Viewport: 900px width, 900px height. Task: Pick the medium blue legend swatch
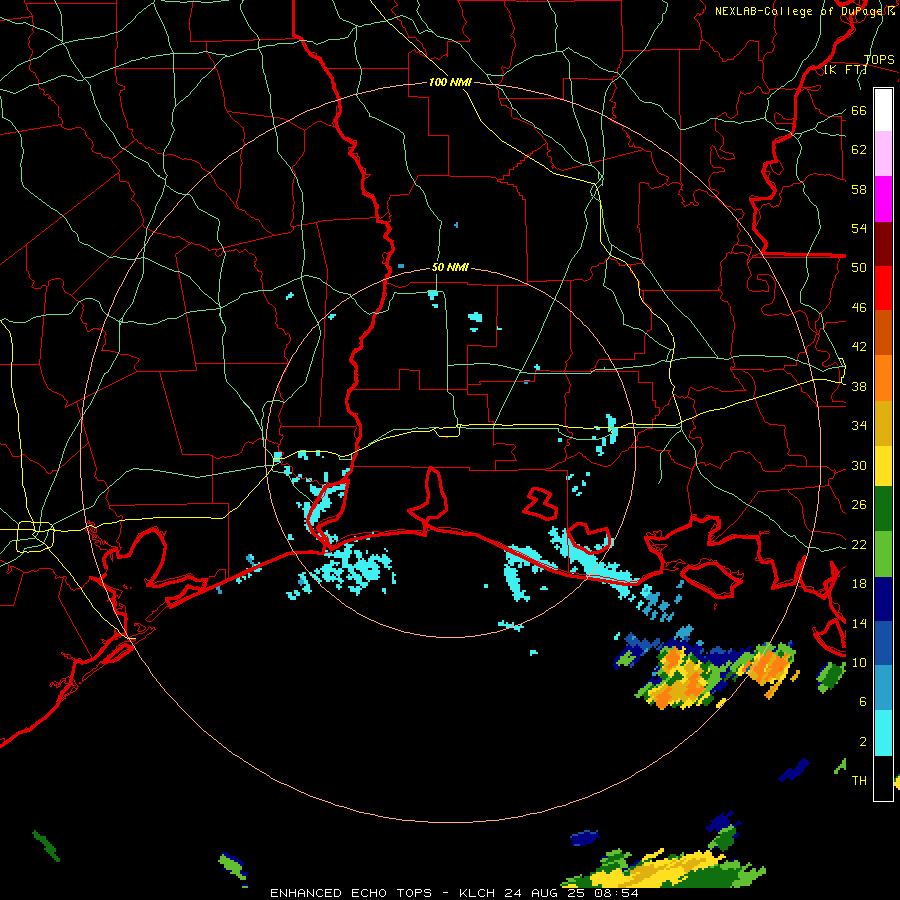coord(883,643)
